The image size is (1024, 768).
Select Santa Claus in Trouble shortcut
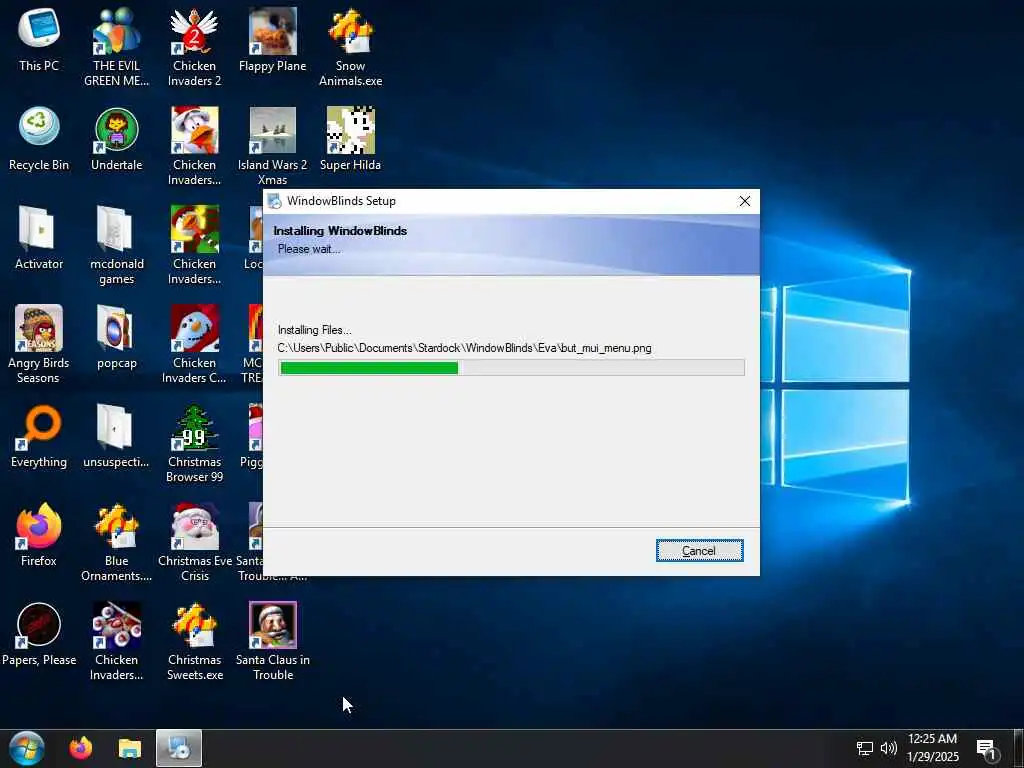(272, 641)
